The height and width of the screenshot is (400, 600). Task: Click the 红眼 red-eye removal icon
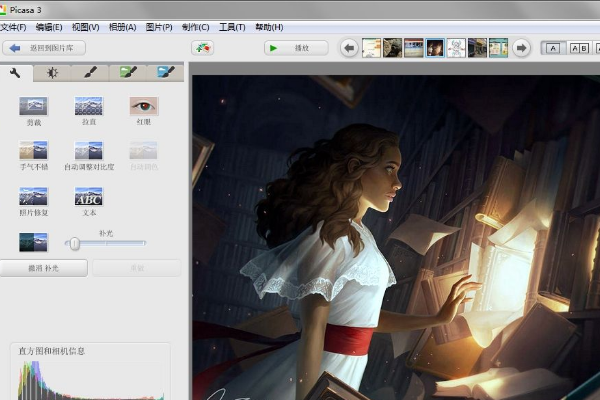point(143,106)
